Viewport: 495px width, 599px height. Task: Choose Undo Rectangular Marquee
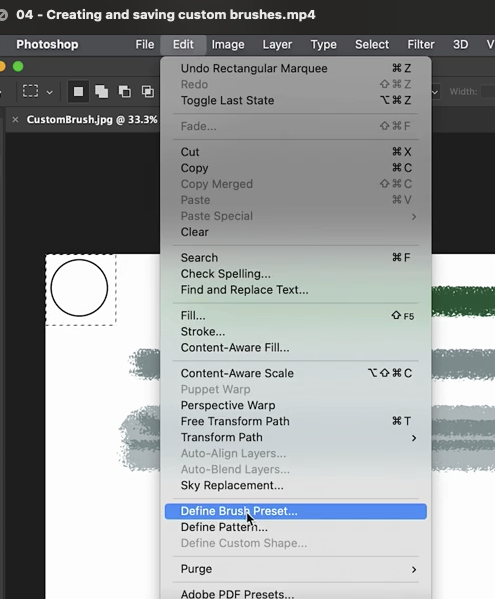[296, 68]
